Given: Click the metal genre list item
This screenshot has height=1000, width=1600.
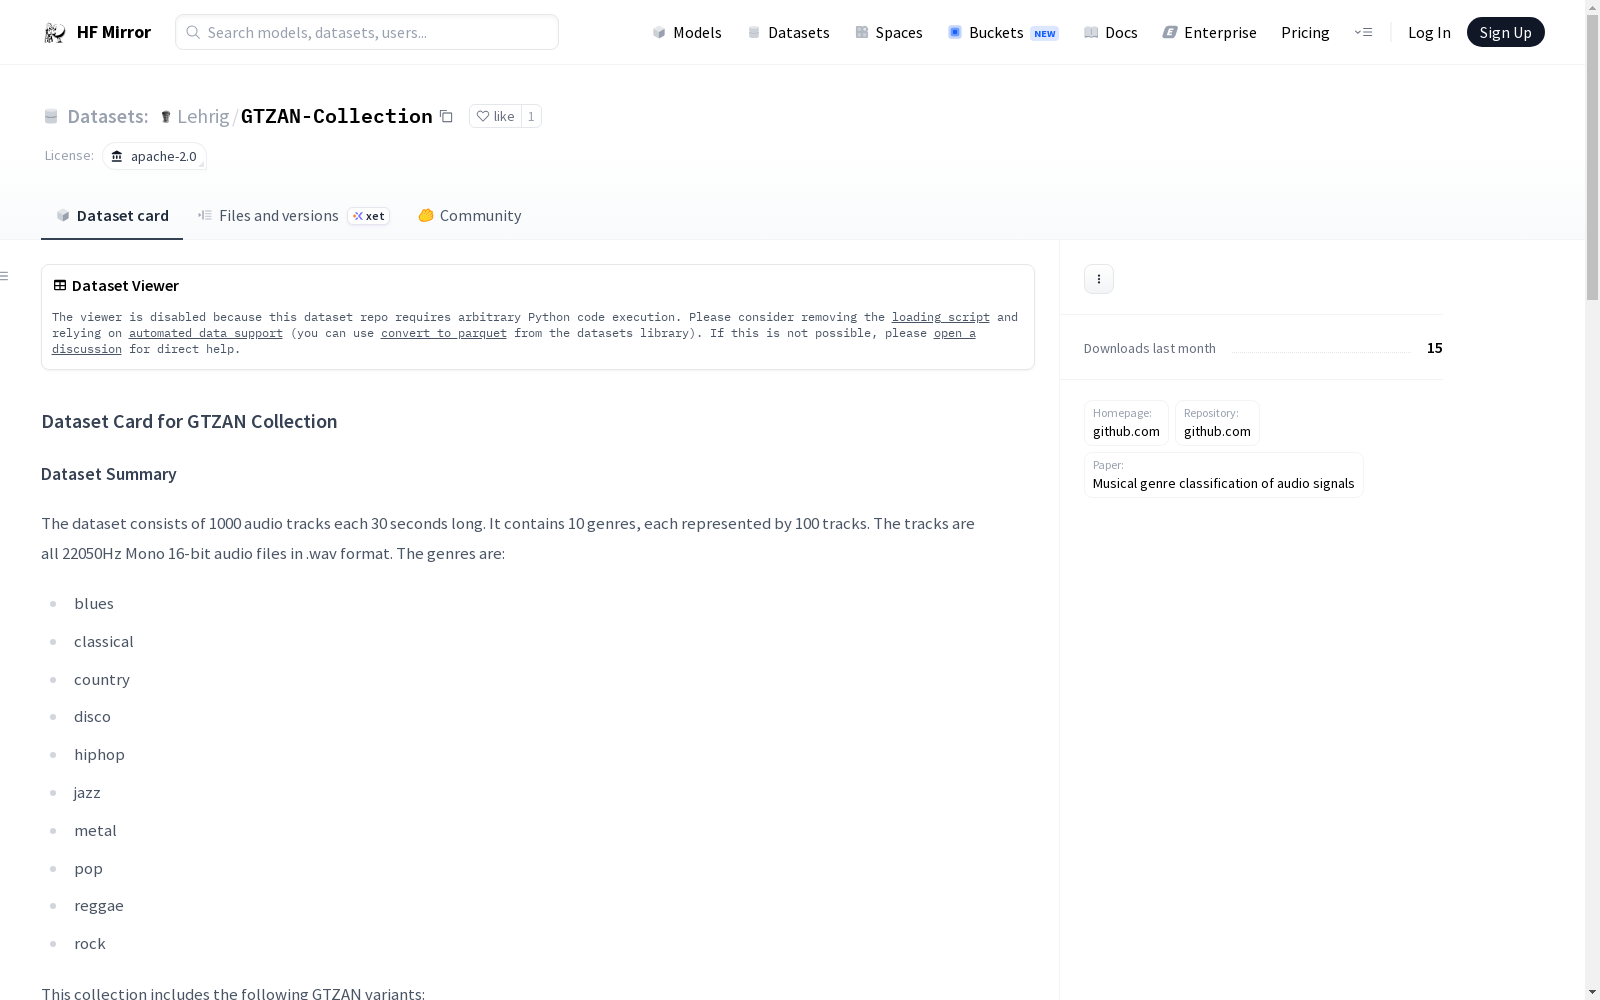Looking at the screenshot, I should point(95,831).
